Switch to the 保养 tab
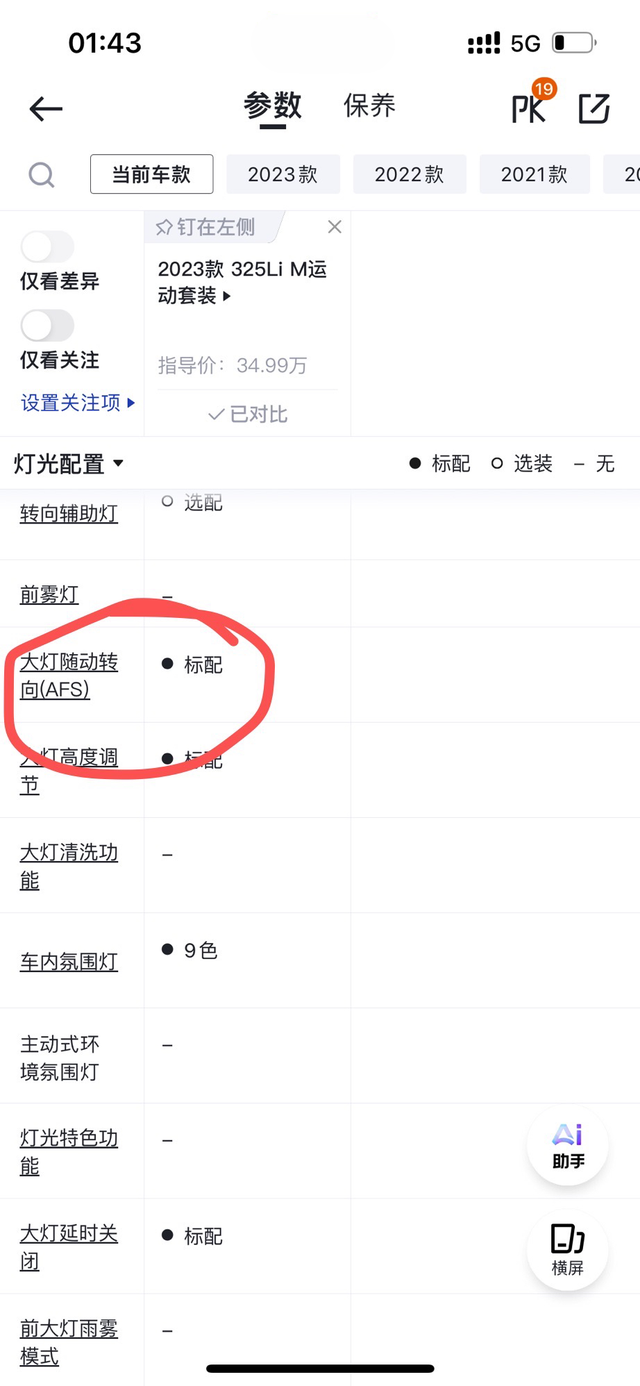The image size is (640, 1386). [369, 106]
